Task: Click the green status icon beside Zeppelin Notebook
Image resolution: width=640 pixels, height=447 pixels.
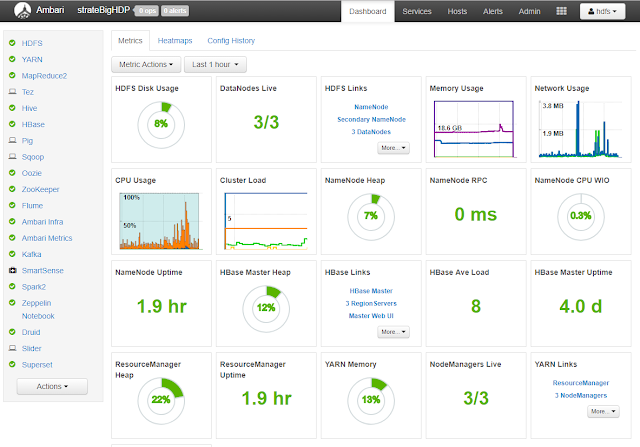Action: coord(12,302)
